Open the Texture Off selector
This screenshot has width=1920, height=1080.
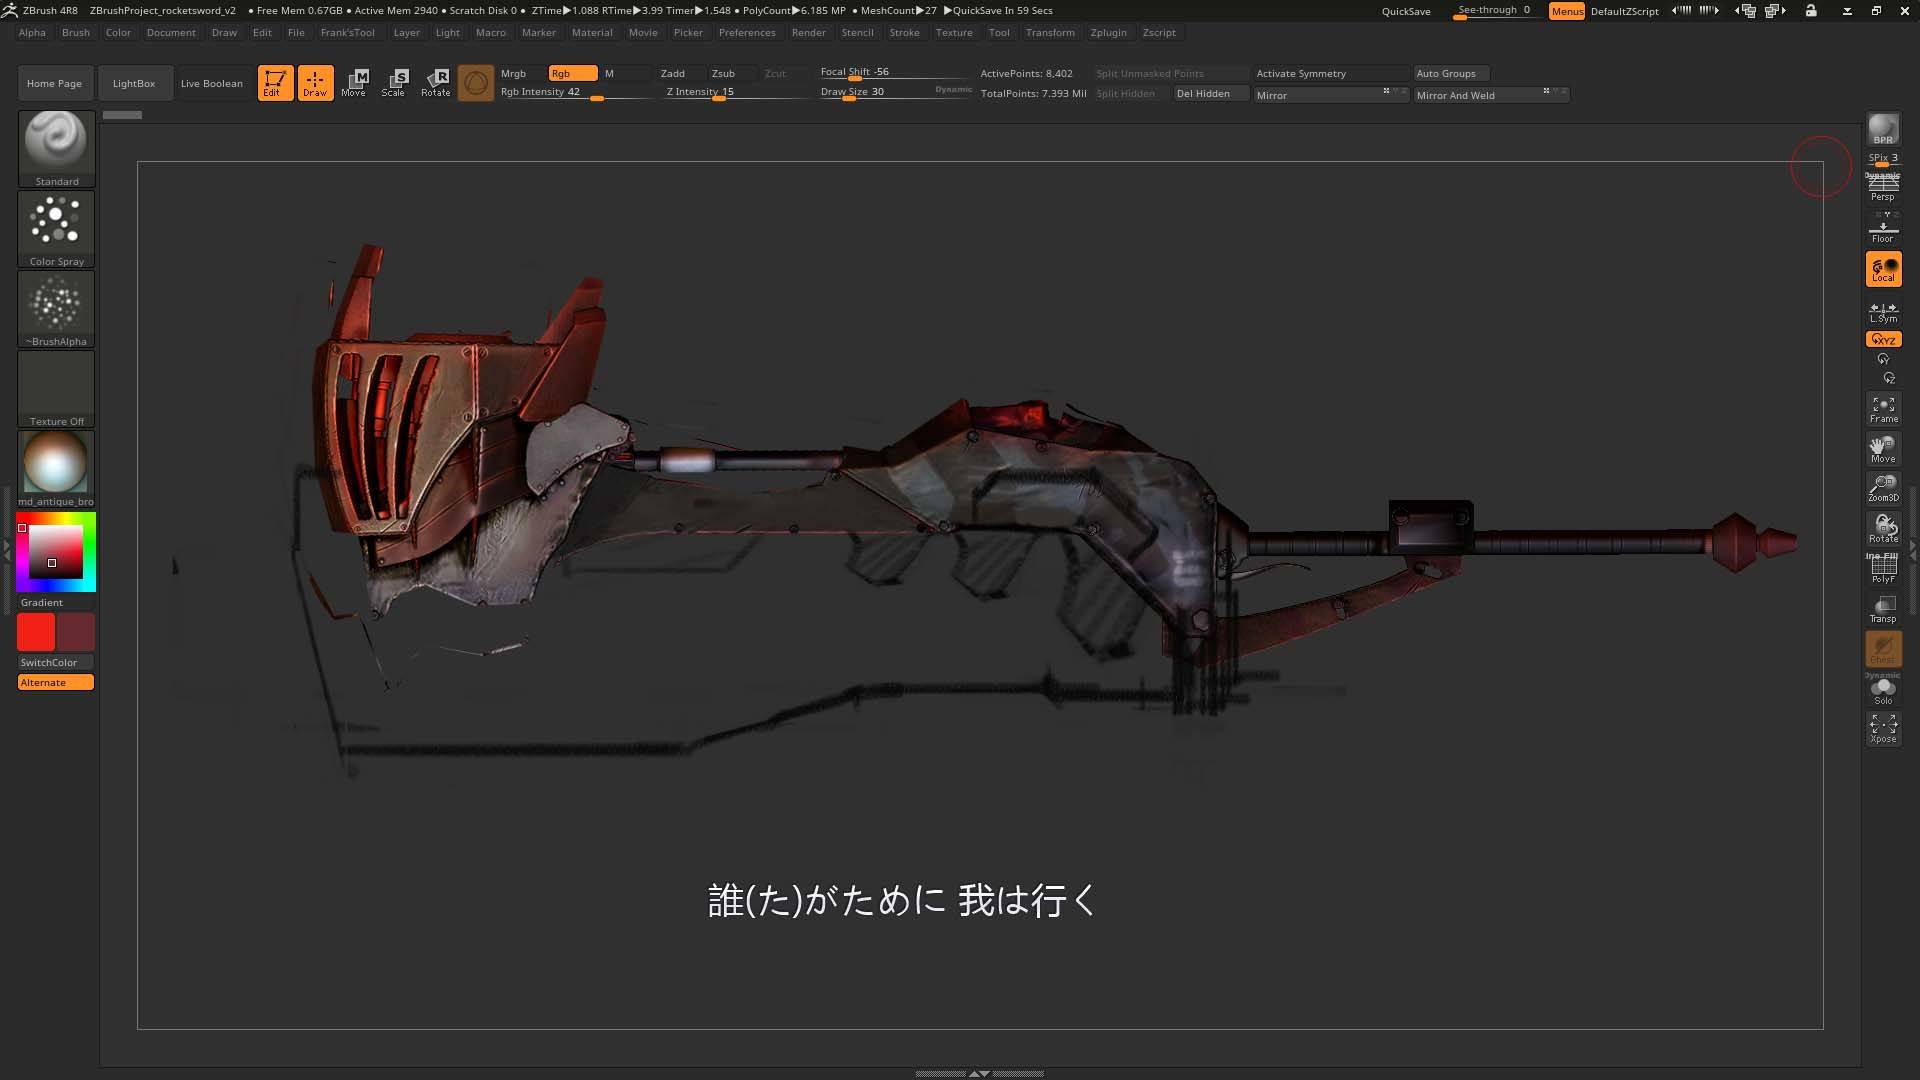click(56, 389)
